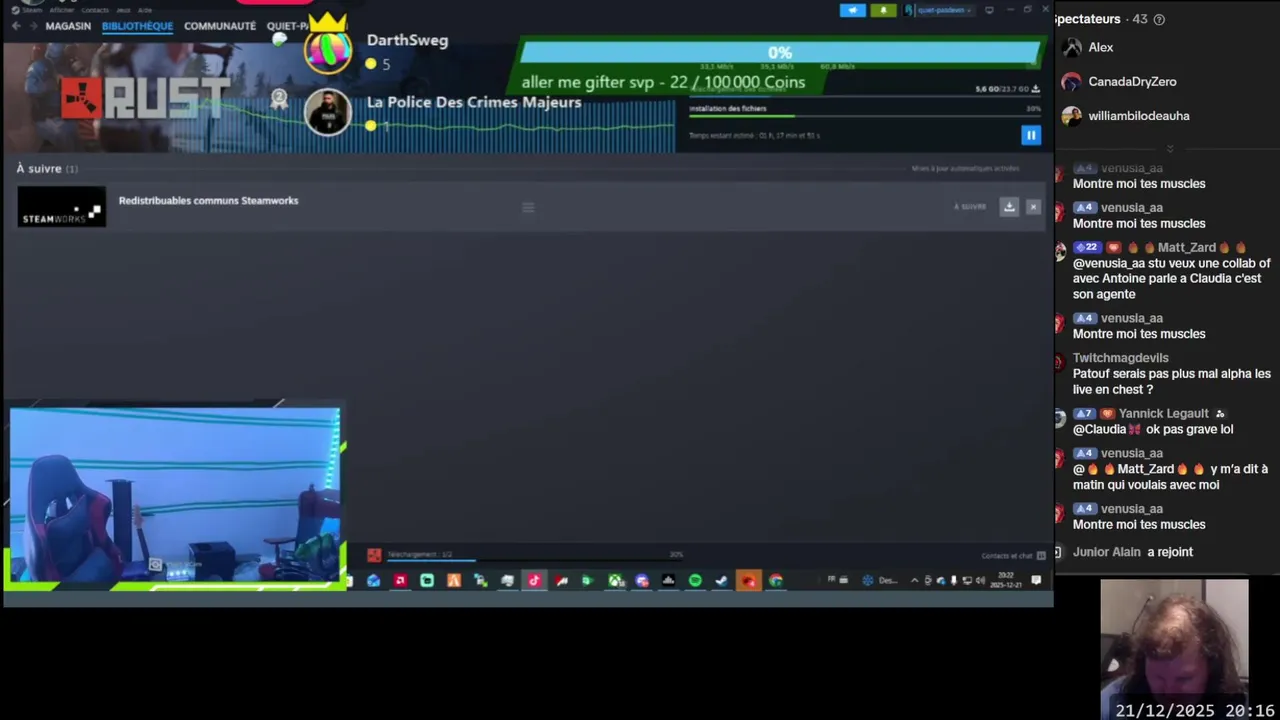This screenshot has height=720, width=1280.
Task: Expand the spectators list chevron
Action: tap(1169, 148)
